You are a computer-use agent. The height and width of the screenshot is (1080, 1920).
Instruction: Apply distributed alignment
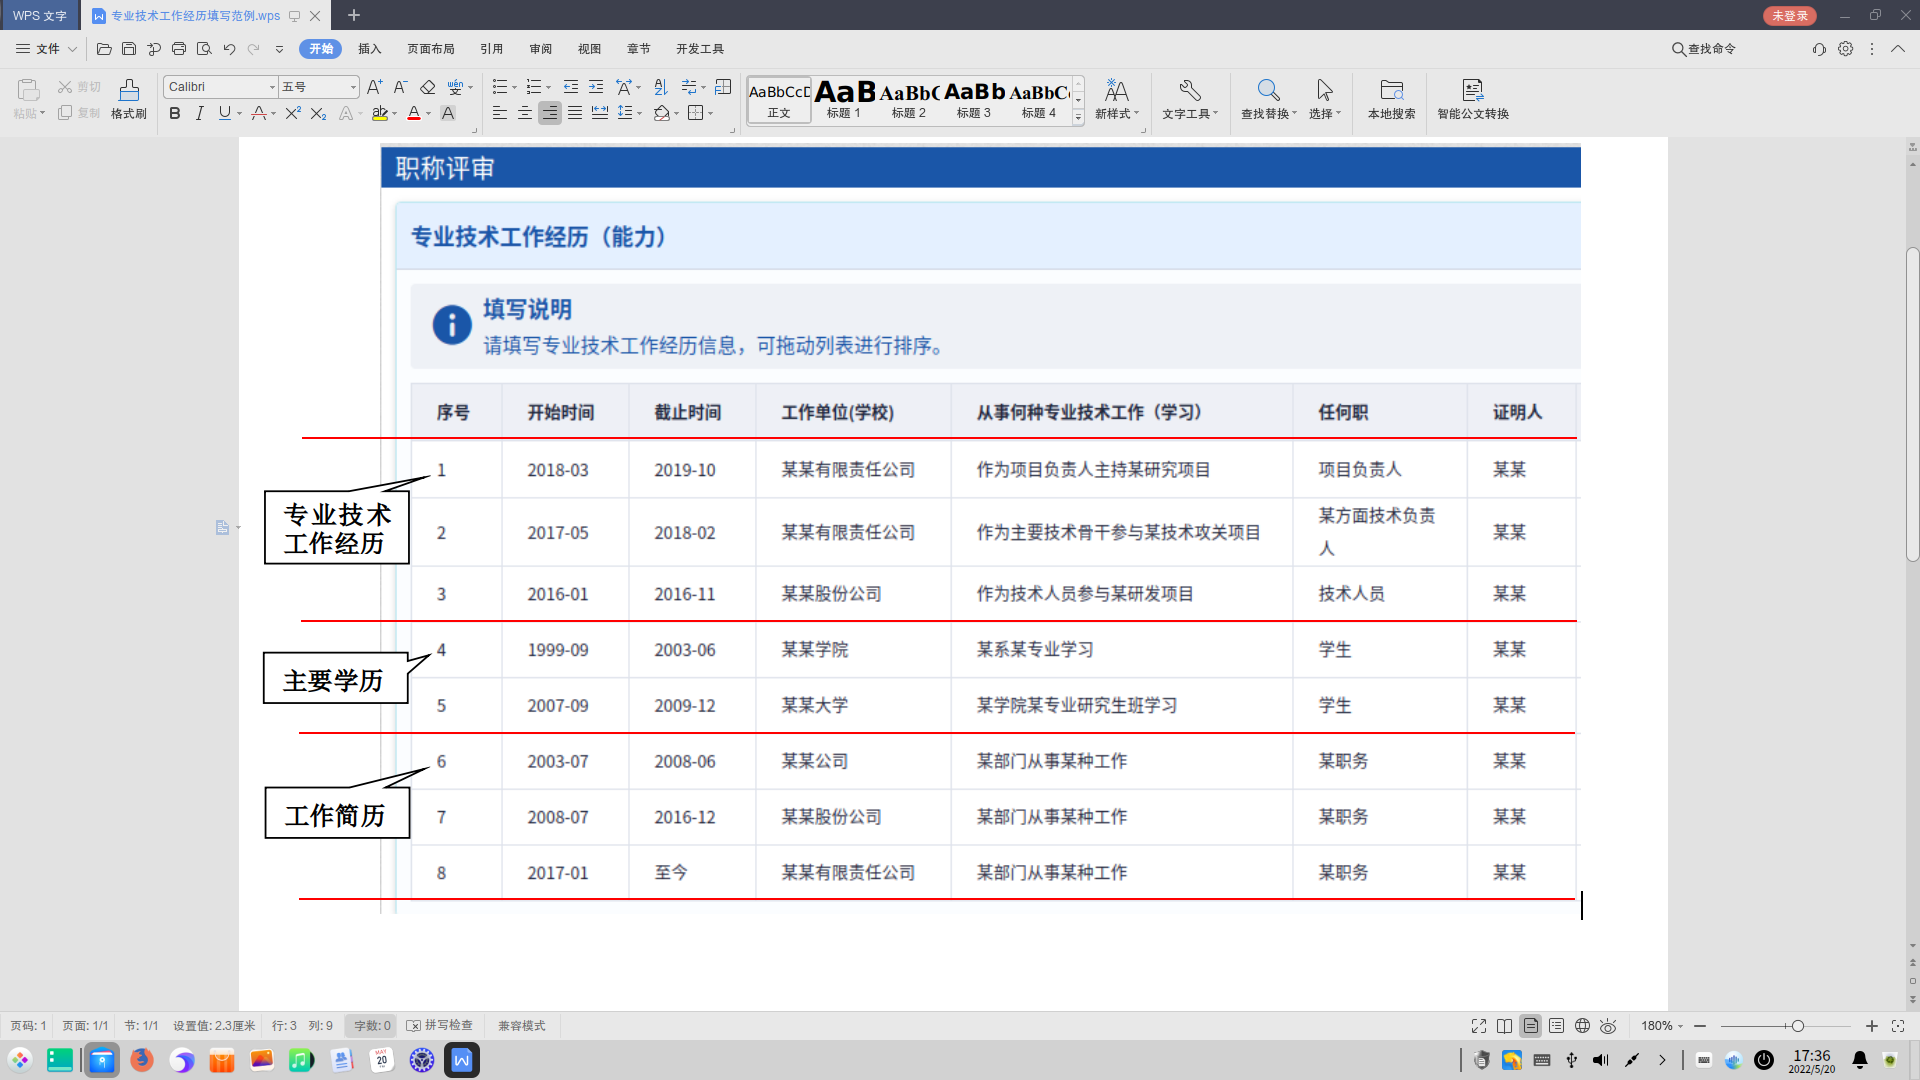(599, 113)
